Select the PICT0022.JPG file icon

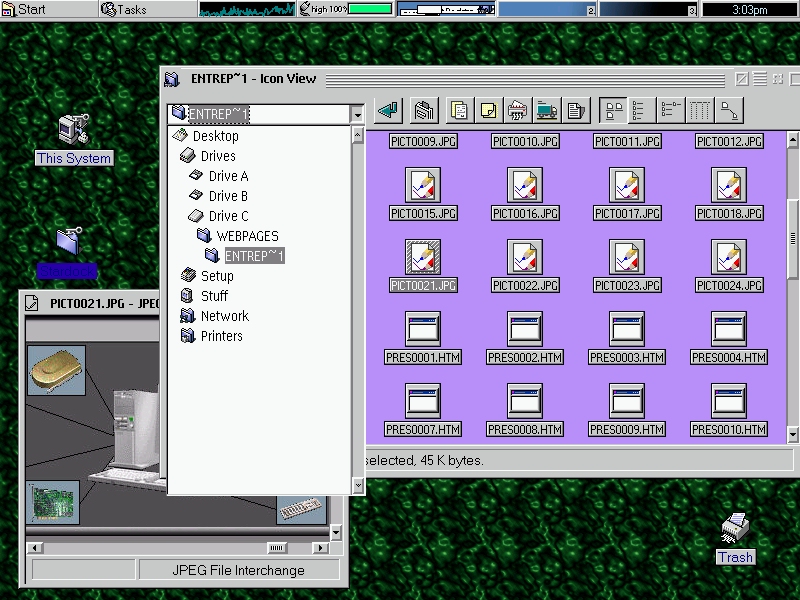[x=525, y=257]
